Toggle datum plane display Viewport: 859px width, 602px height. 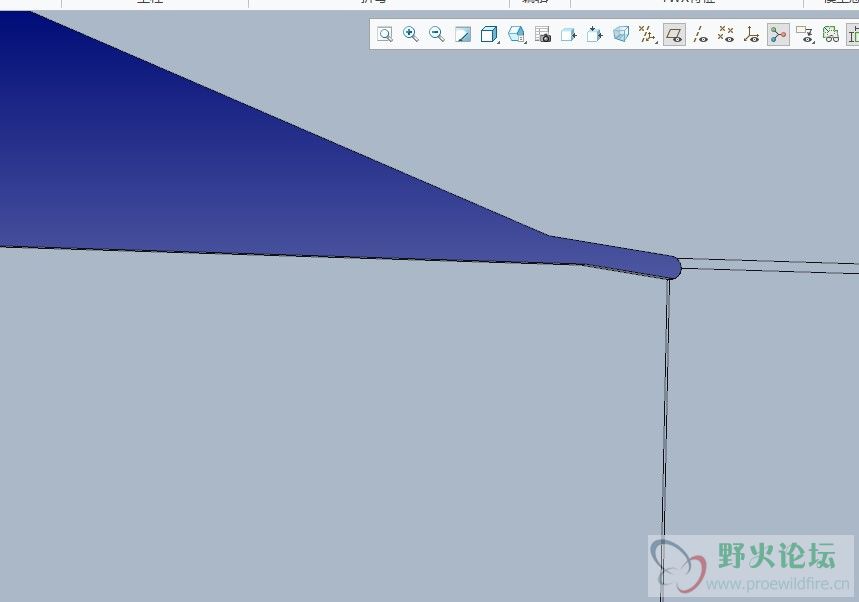674,35
